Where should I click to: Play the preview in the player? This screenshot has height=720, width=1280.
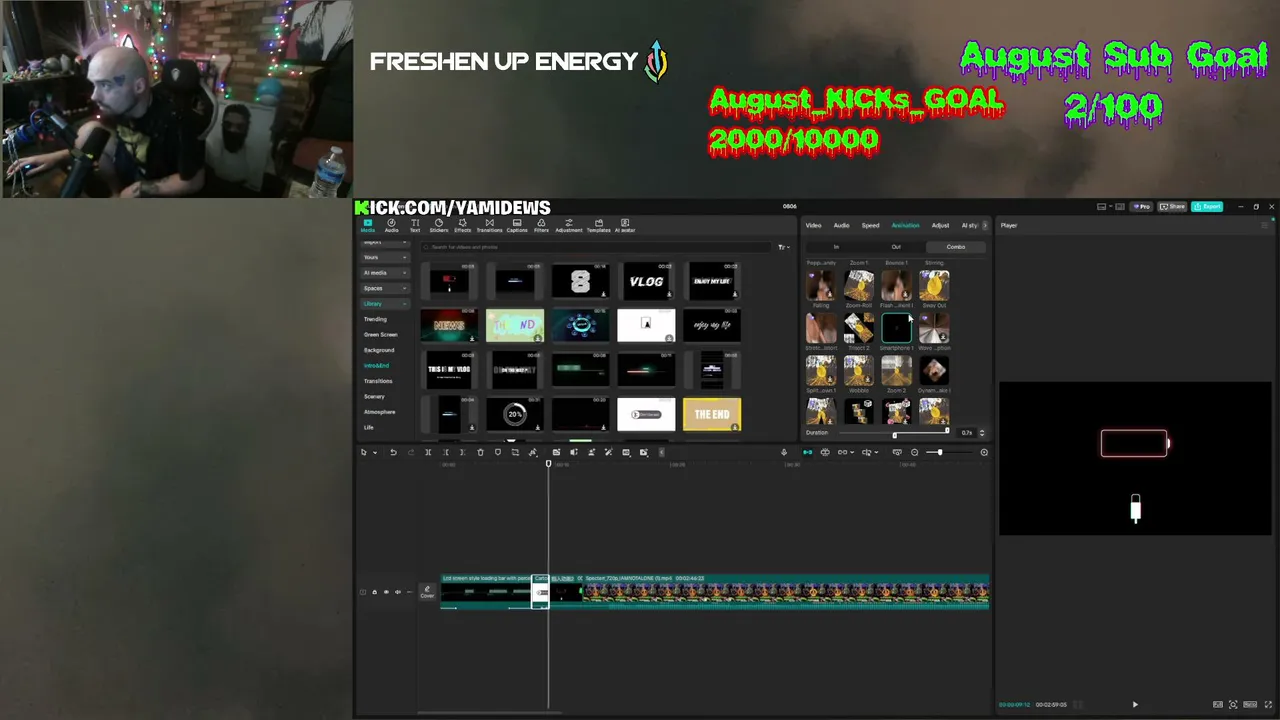point(1135,705)
